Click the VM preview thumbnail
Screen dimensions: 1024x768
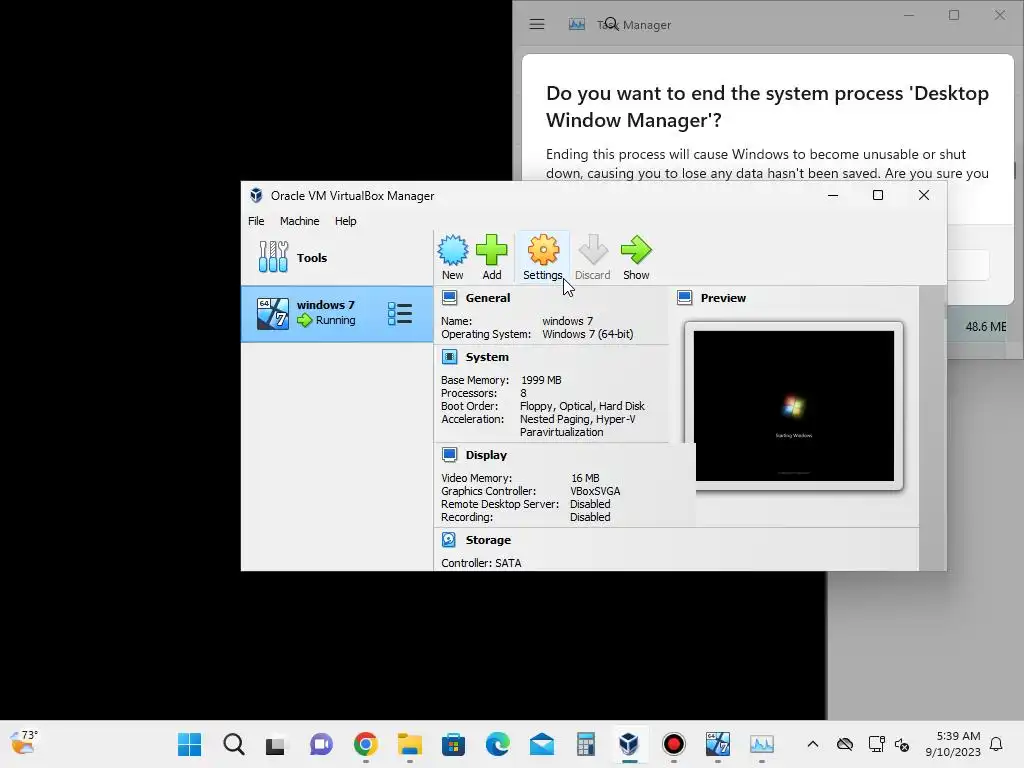point(793,406)
